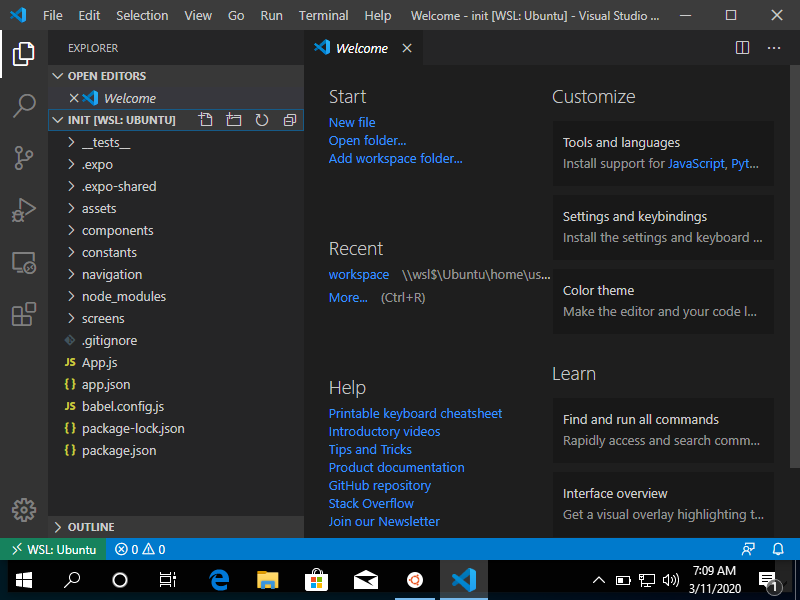The height and width of the screenshot is (600, 800).
Task: Click the New File icon in INIT header
Action: (x=206, y=120)
